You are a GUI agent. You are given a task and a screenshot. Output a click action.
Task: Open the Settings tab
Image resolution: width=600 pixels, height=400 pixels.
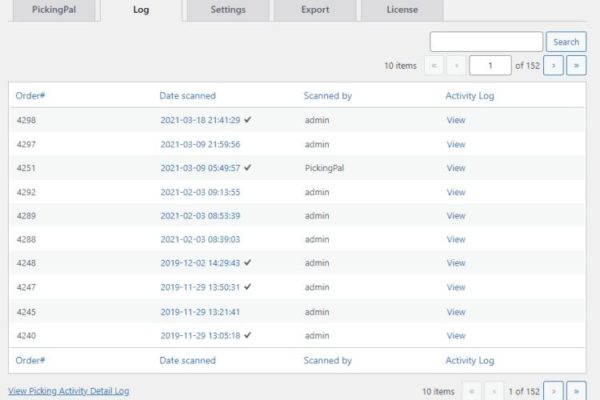pyautogui.click(x=227, y=10)
